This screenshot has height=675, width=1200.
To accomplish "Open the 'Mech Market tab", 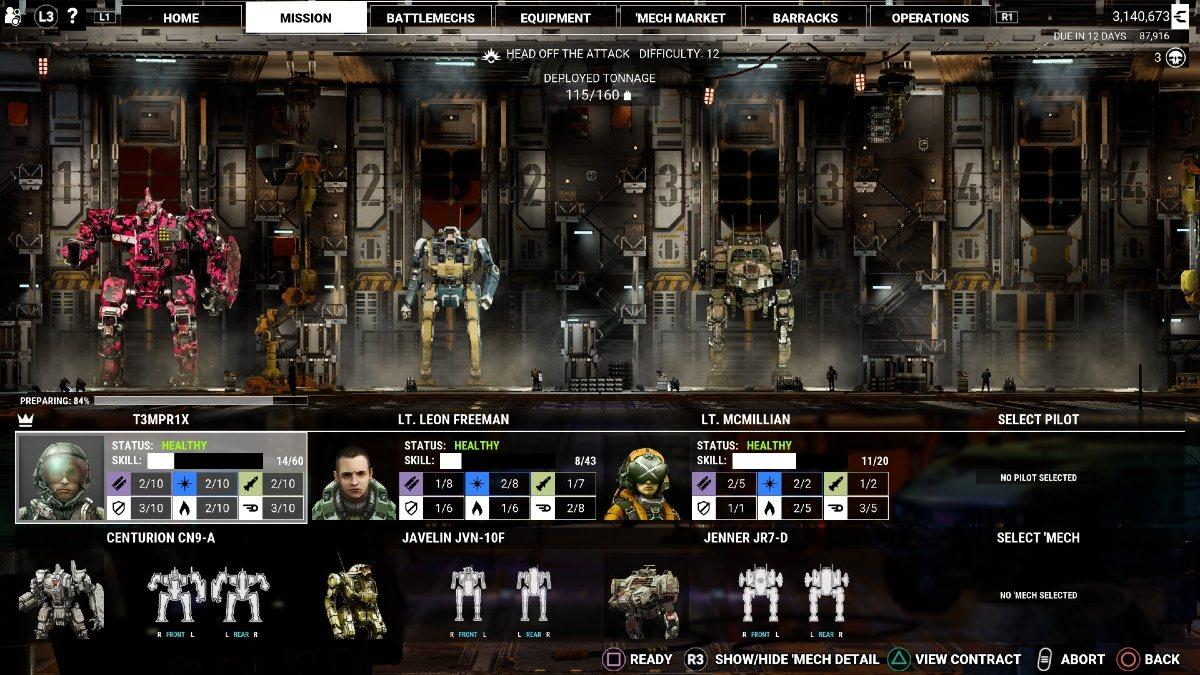I will [680, 18].
